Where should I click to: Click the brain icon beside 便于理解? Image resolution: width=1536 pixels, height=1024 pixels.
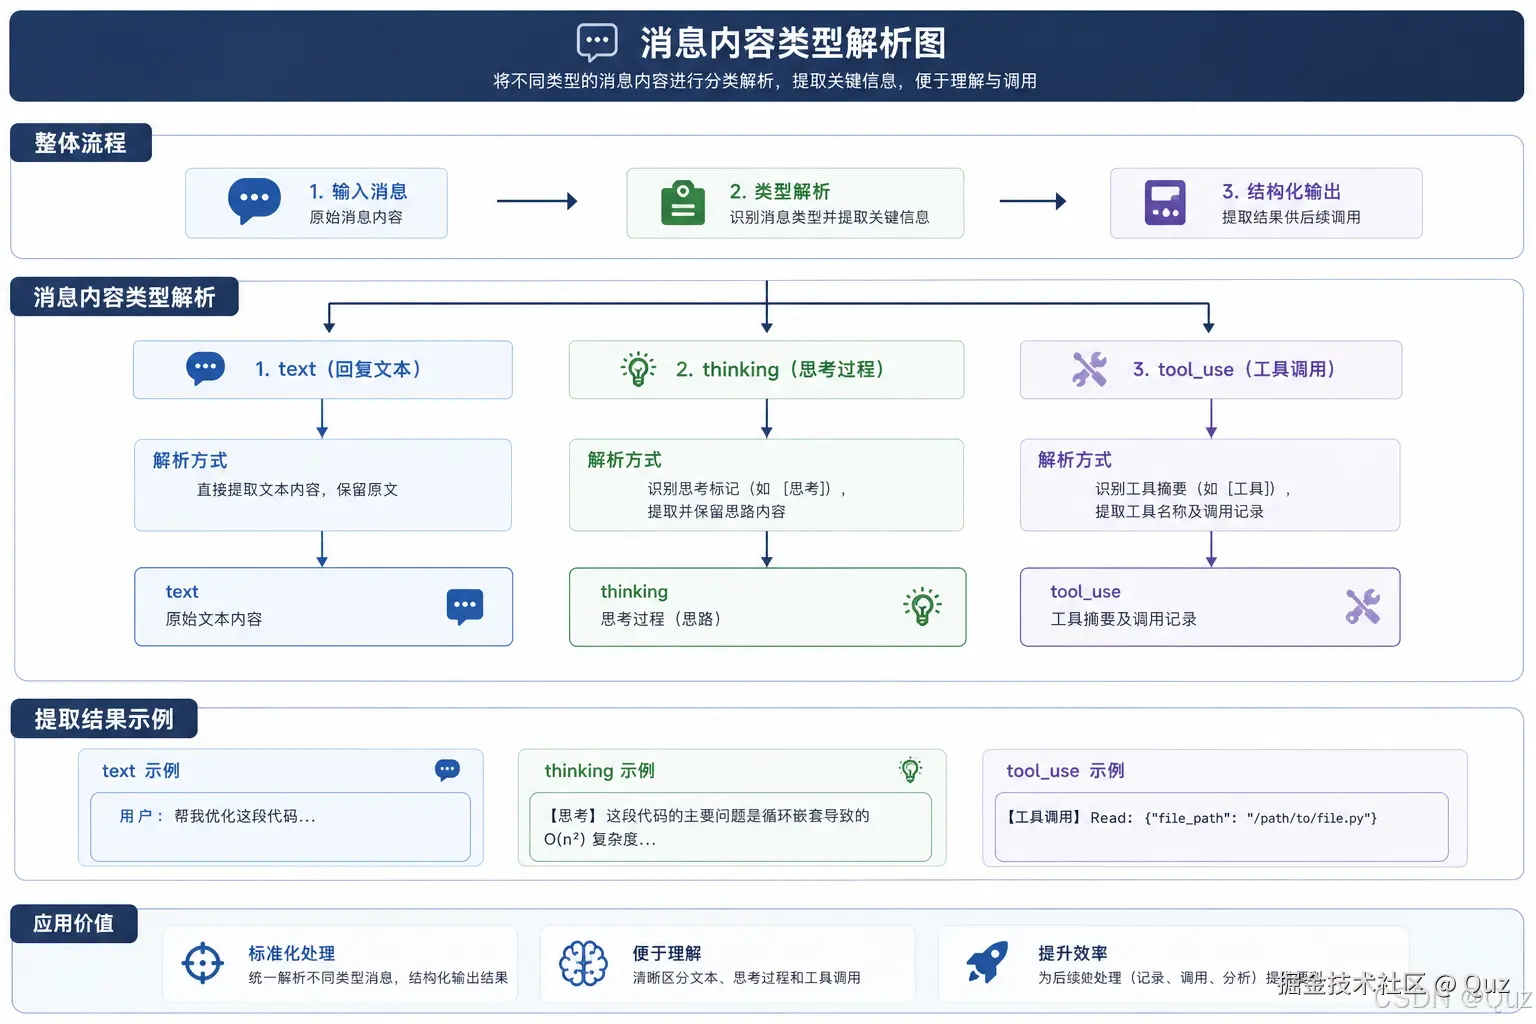point(583,964)
